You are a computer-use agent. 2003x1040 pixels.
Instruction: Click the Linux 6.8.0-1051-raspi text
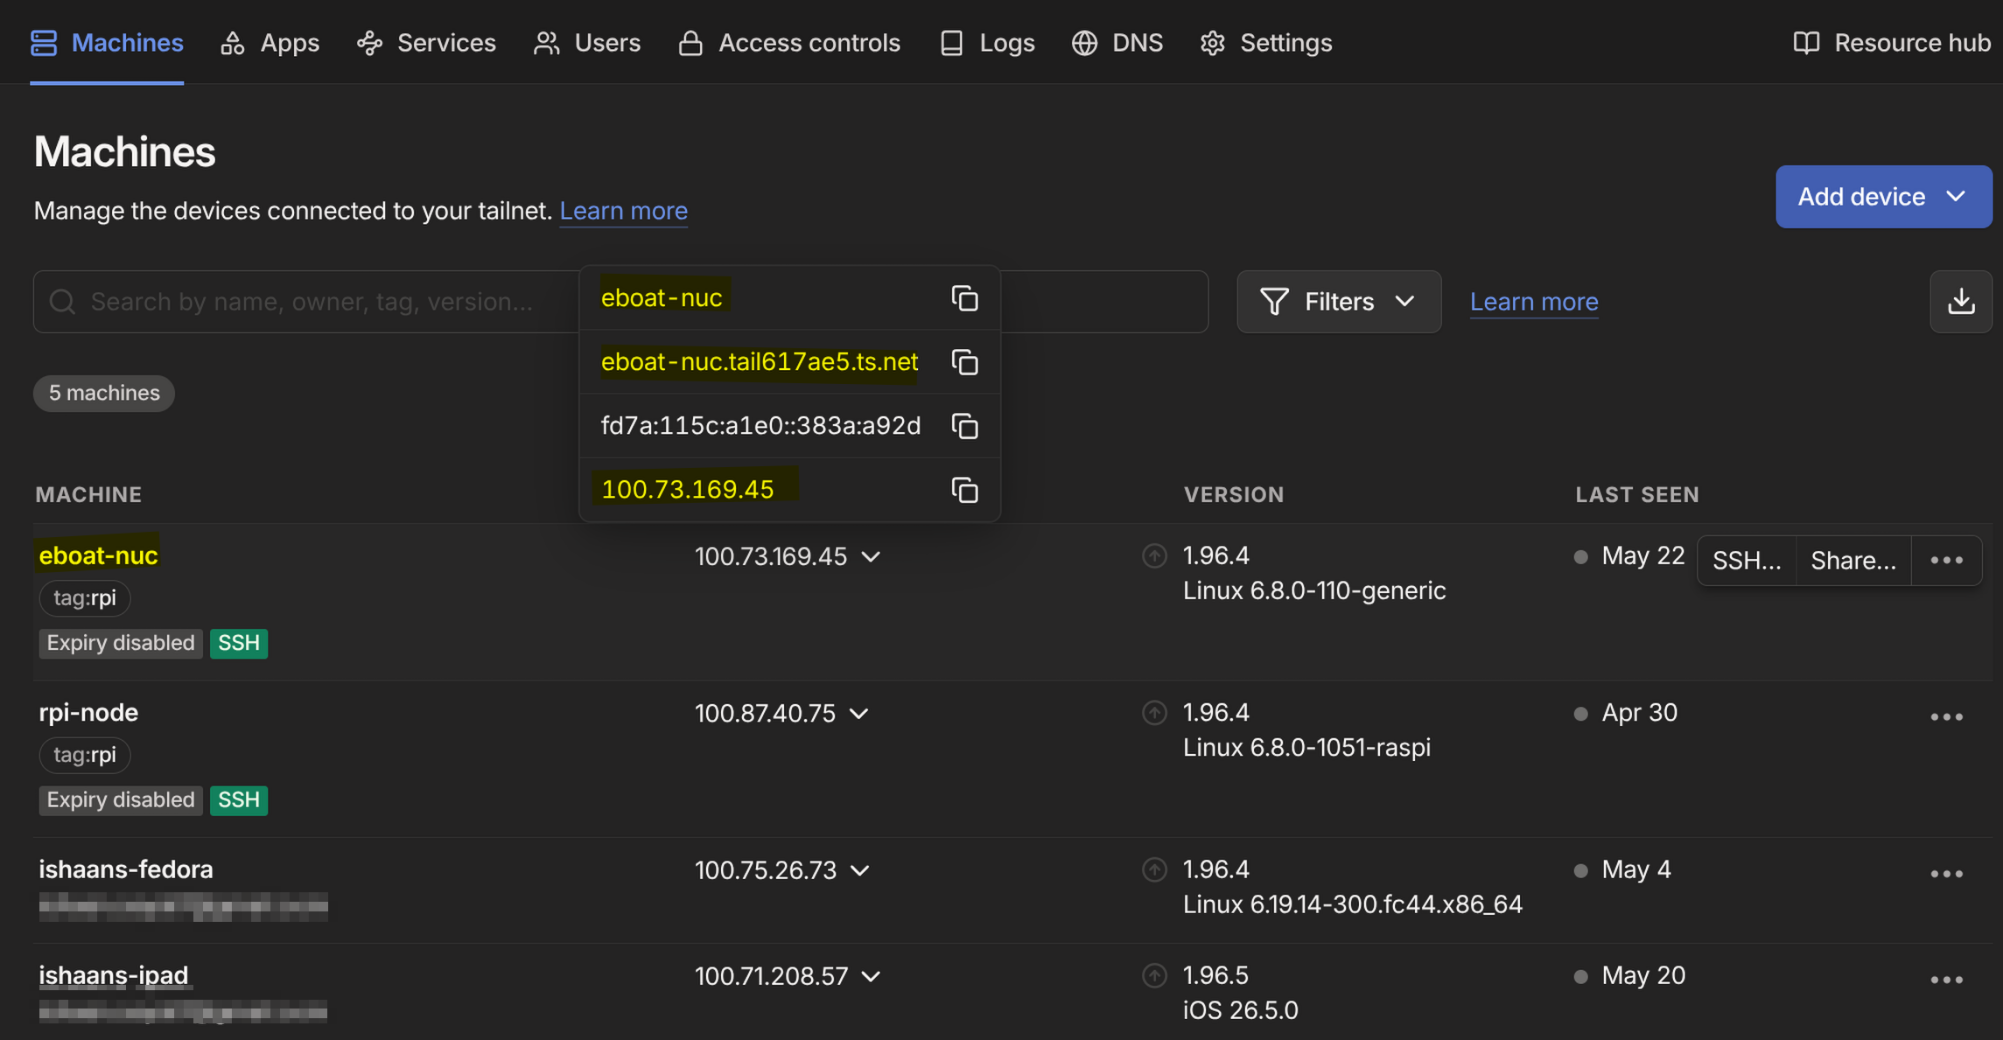click(x=1307, y=748)
